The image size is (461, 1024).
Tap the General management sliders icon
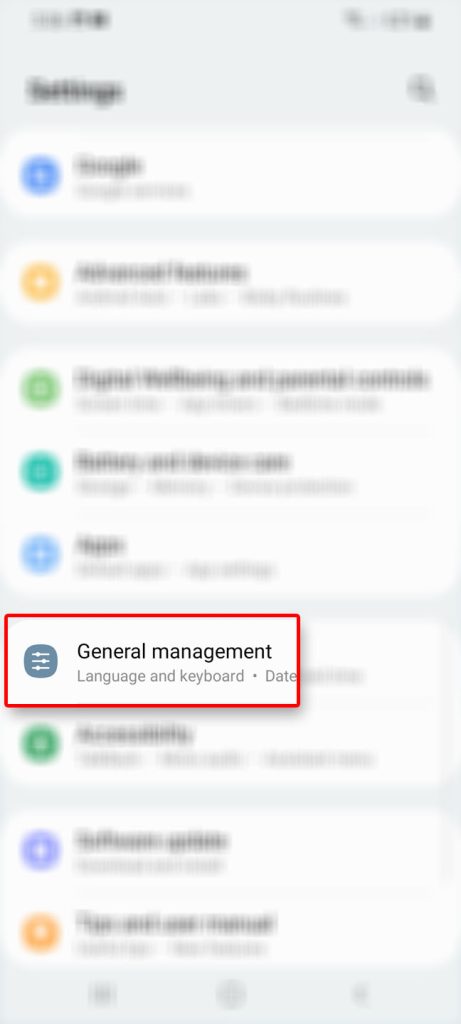pos(40,661)
